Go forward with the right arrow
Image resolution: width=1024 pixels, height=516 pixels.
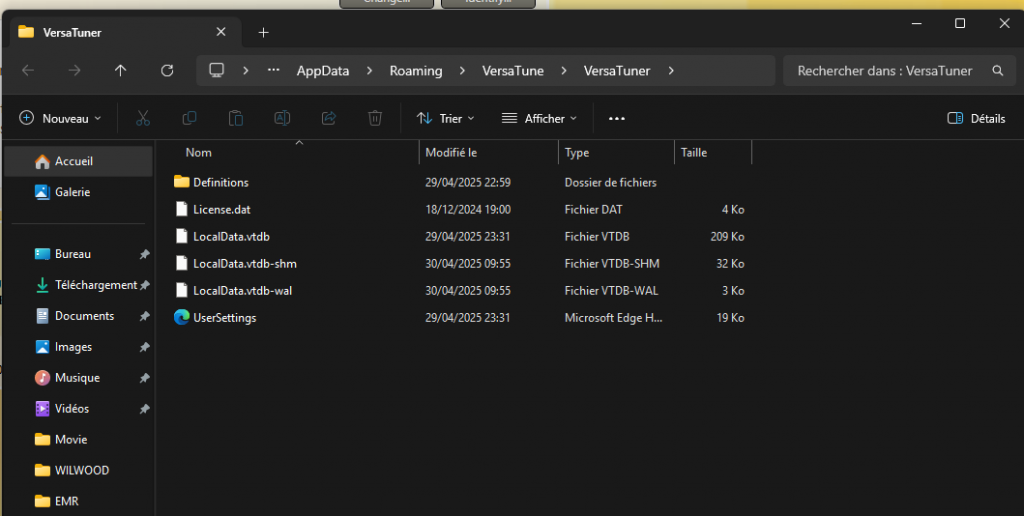click(74, 71)
